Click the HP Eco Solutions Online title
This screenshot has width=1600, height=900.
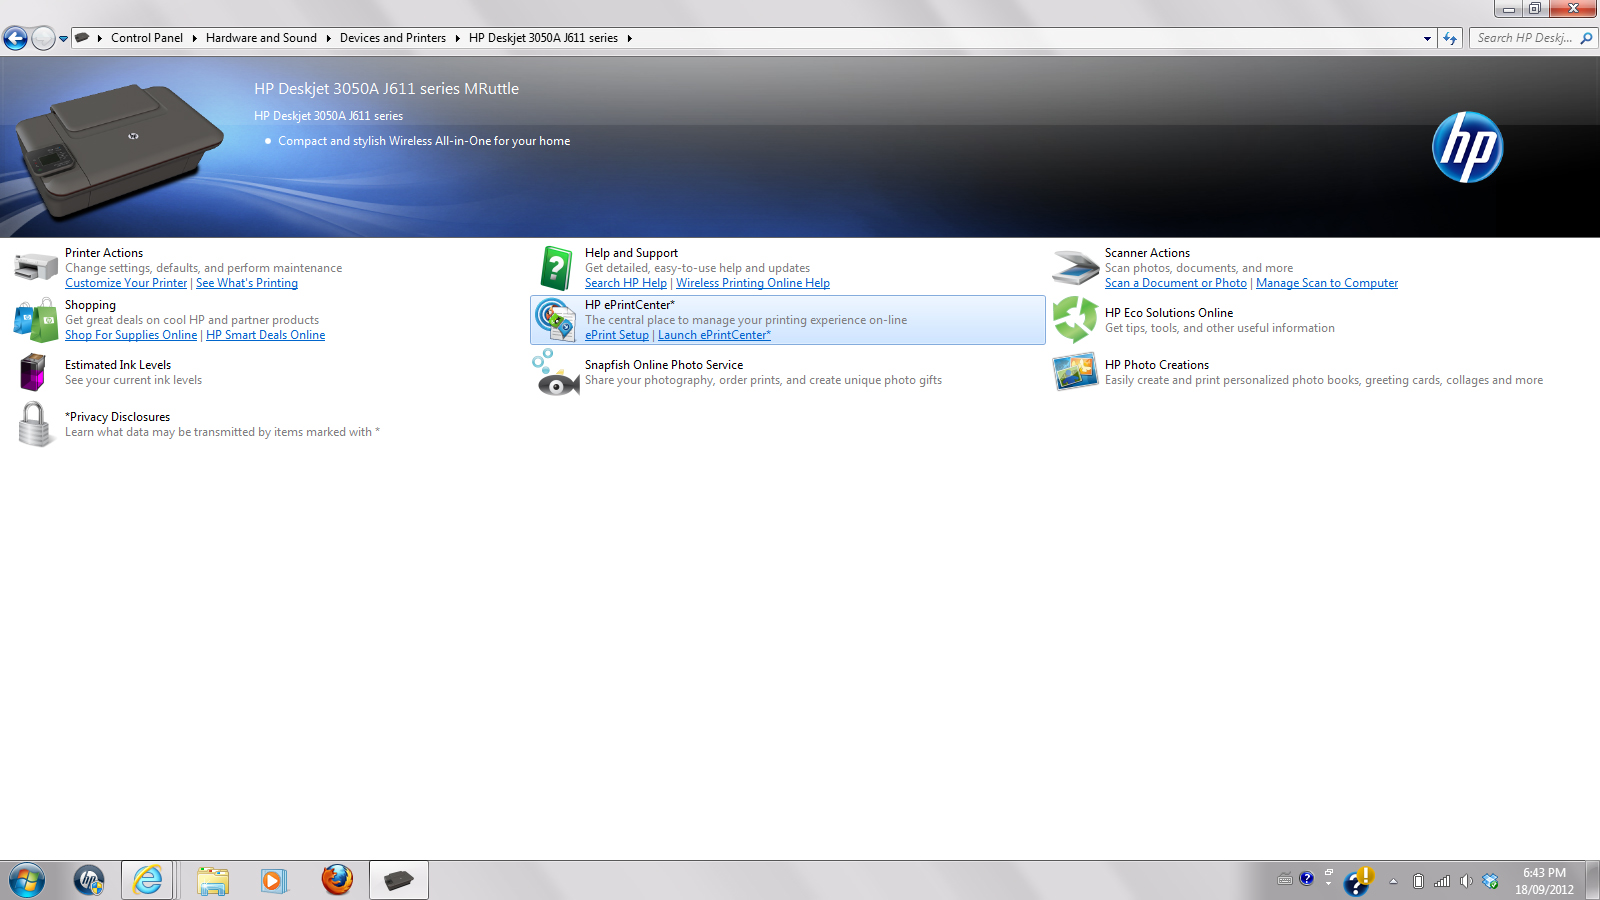[1169, 313]
